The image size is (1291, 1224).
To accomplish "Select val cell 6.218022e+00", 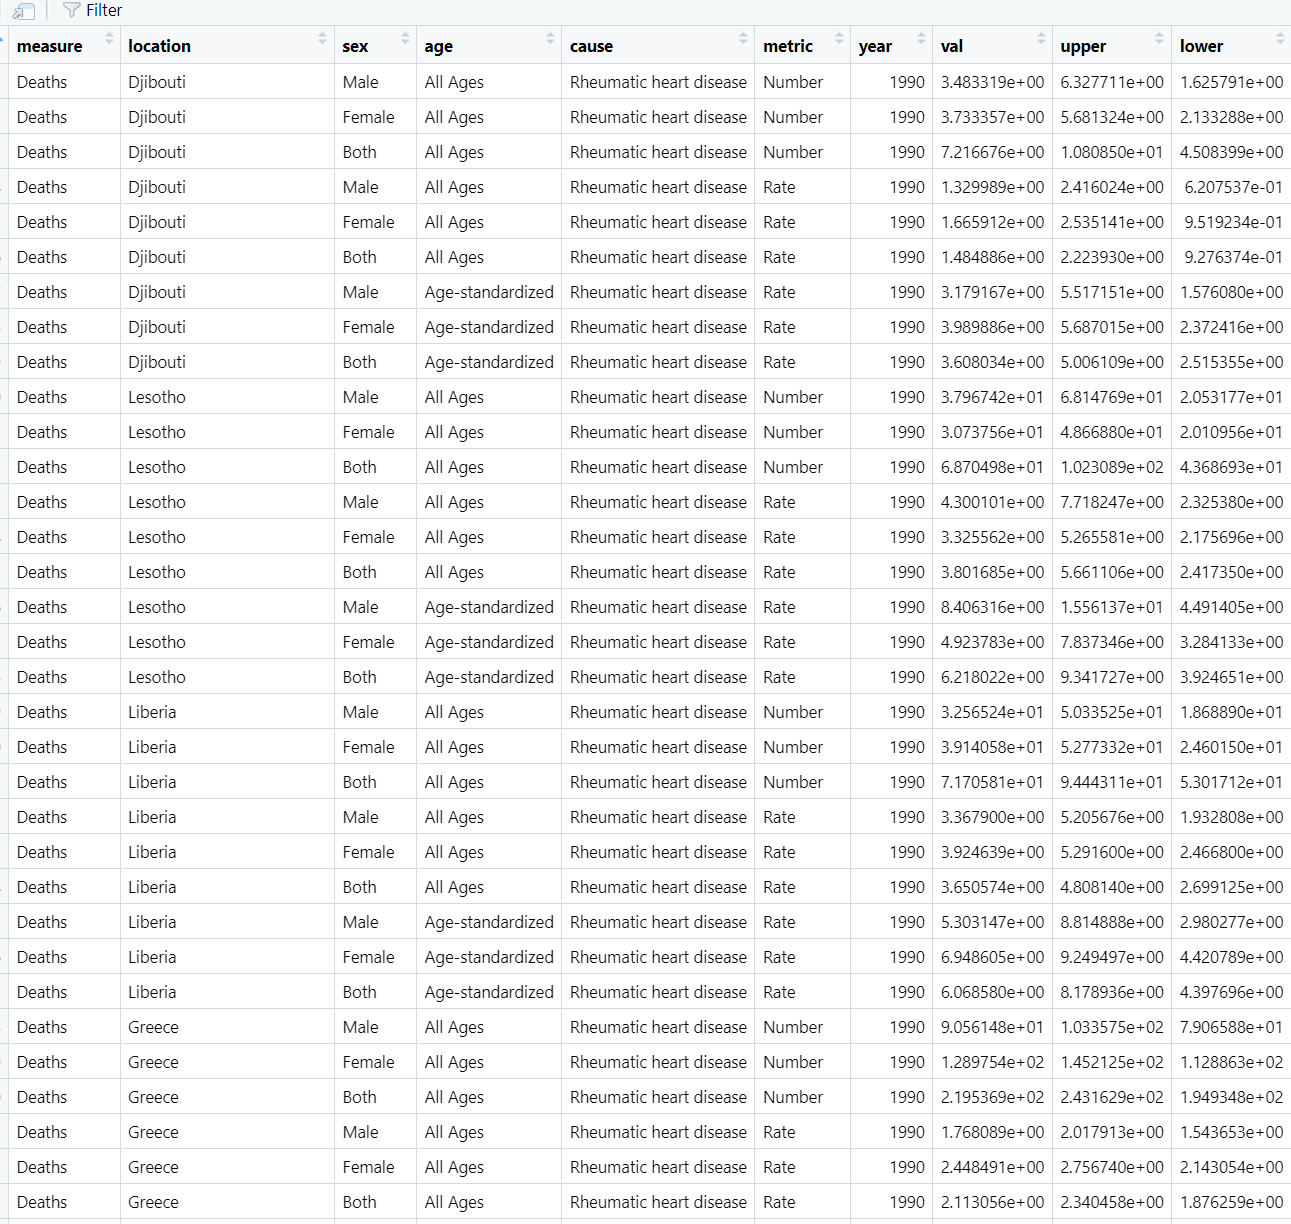I will pyautogui.click(x=992, y=677).
